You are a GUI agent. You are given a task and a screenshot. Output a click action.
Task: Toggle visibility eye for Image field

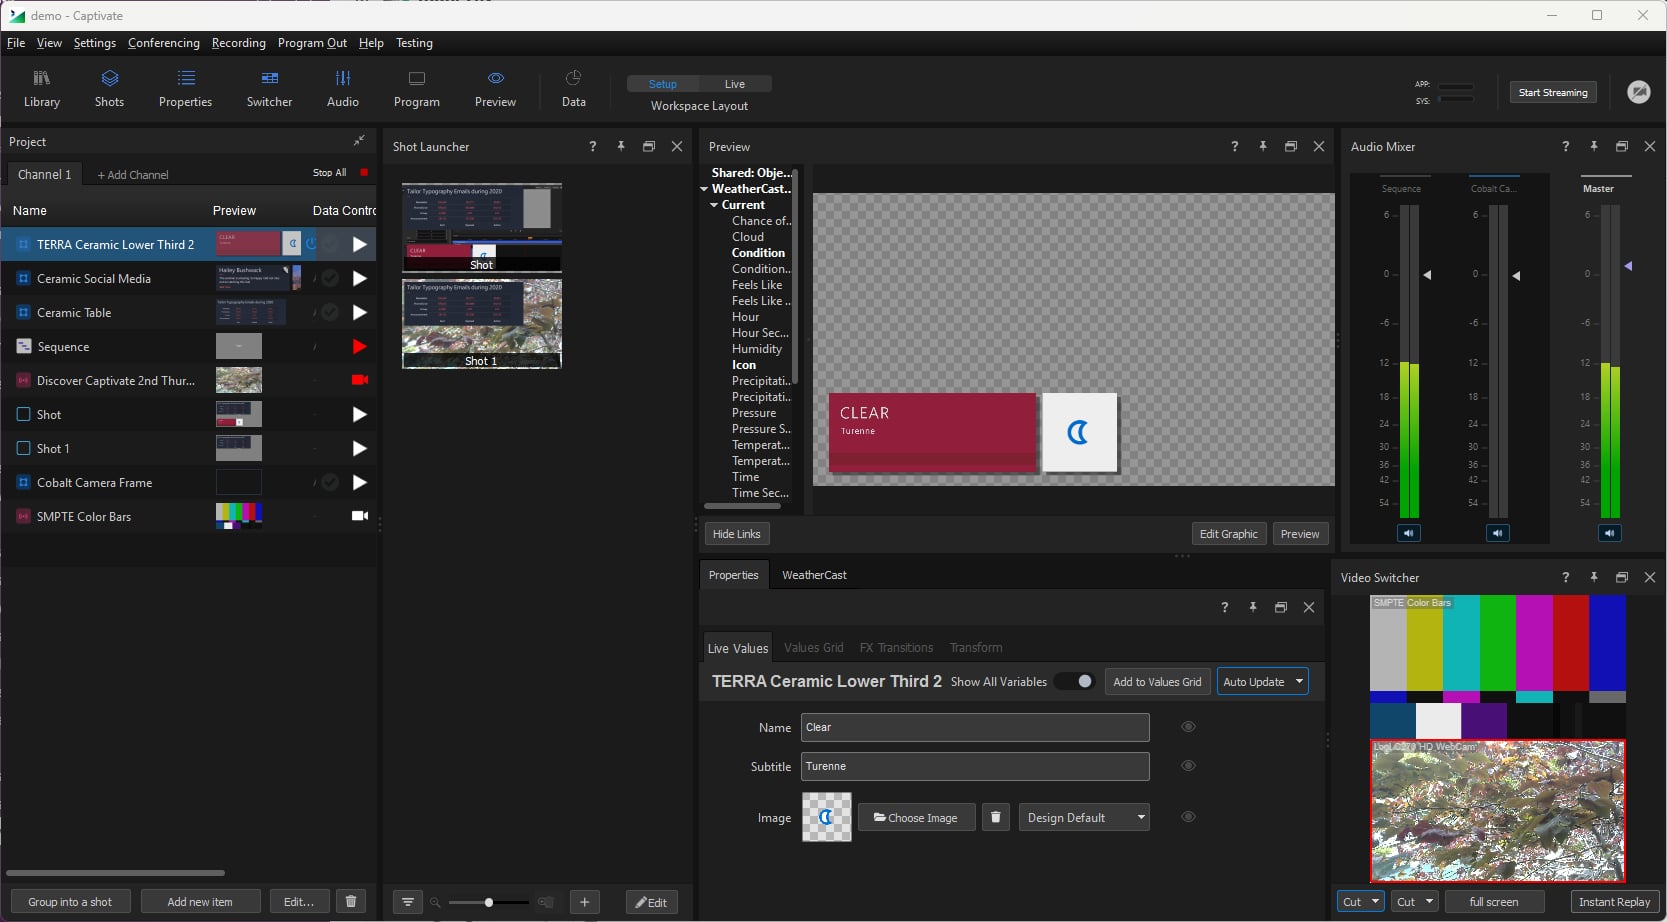coord(1188,817)
